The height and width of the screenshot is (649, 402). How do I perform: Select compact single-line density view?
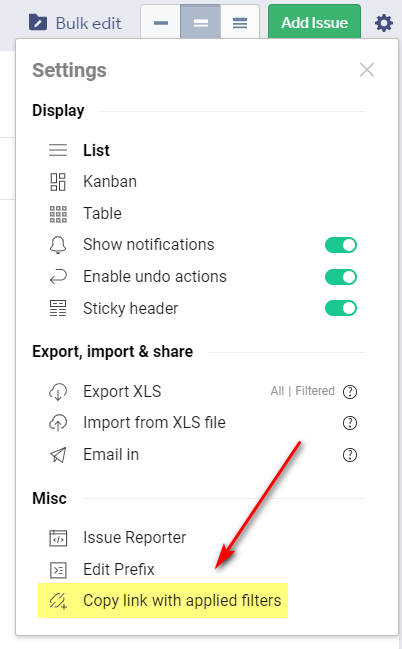161,23
